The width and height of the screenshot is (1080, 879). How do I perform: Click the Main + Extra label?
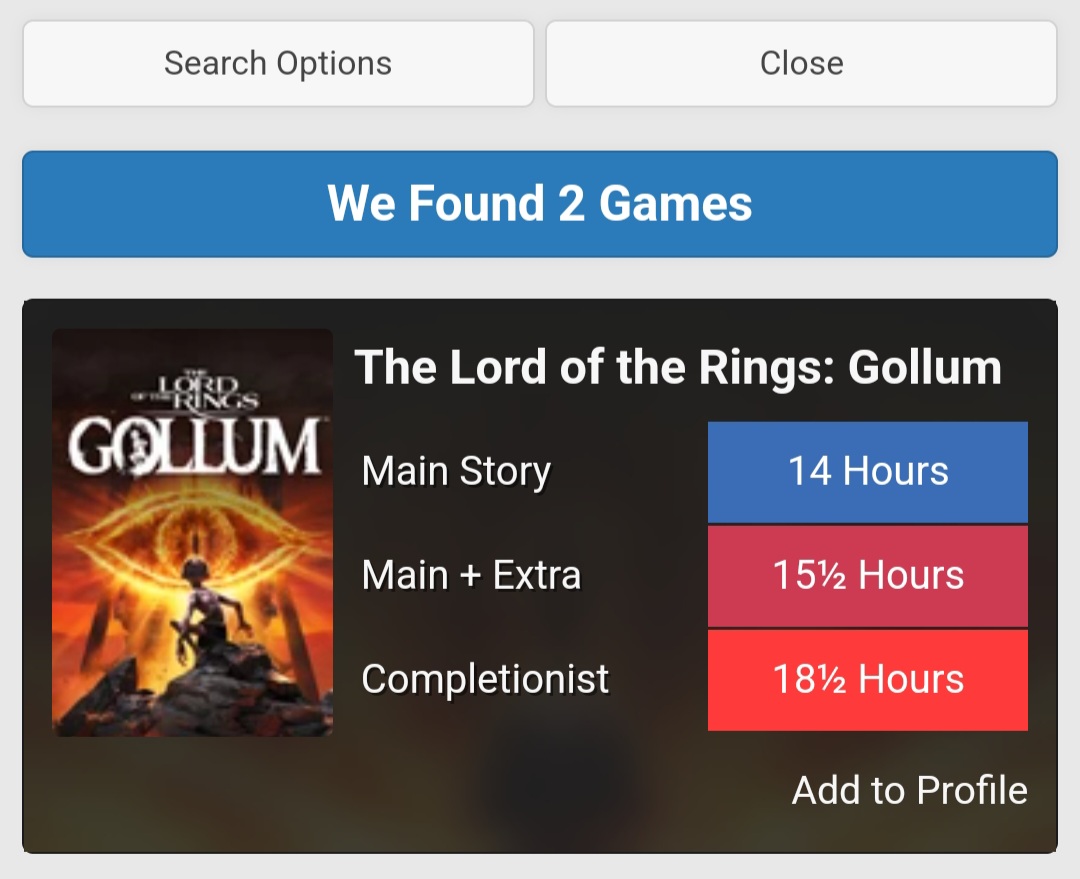click(x=471, y=575)
